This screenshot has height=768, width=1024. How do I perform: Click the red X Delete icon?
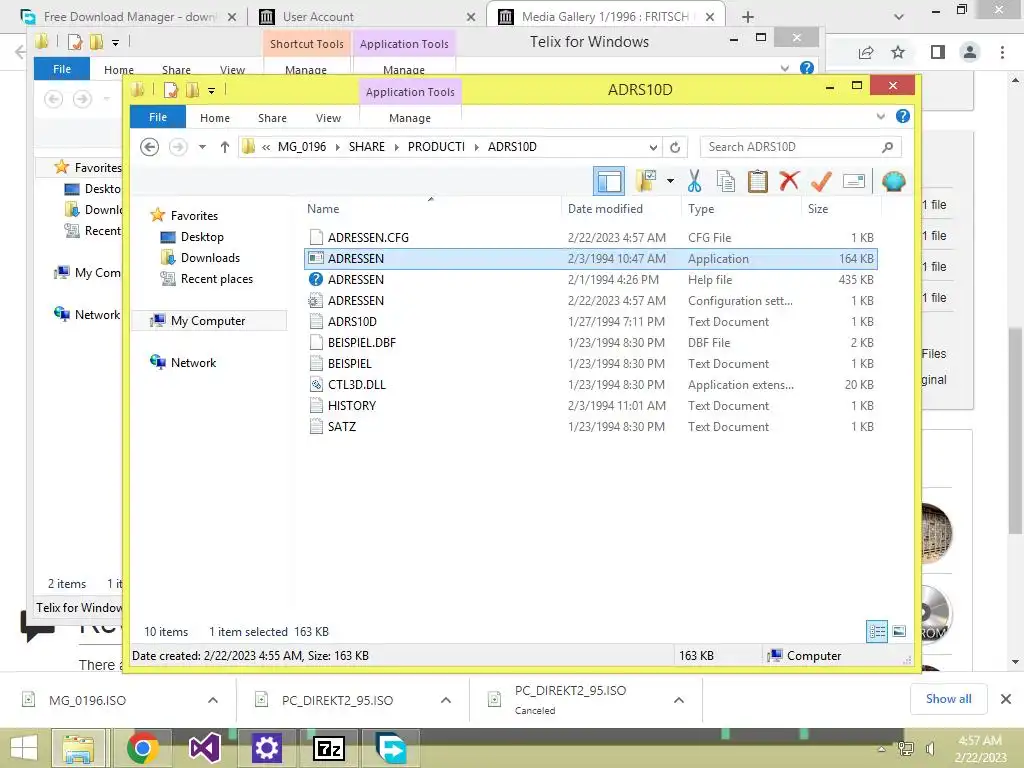click(x=789, y=181)
